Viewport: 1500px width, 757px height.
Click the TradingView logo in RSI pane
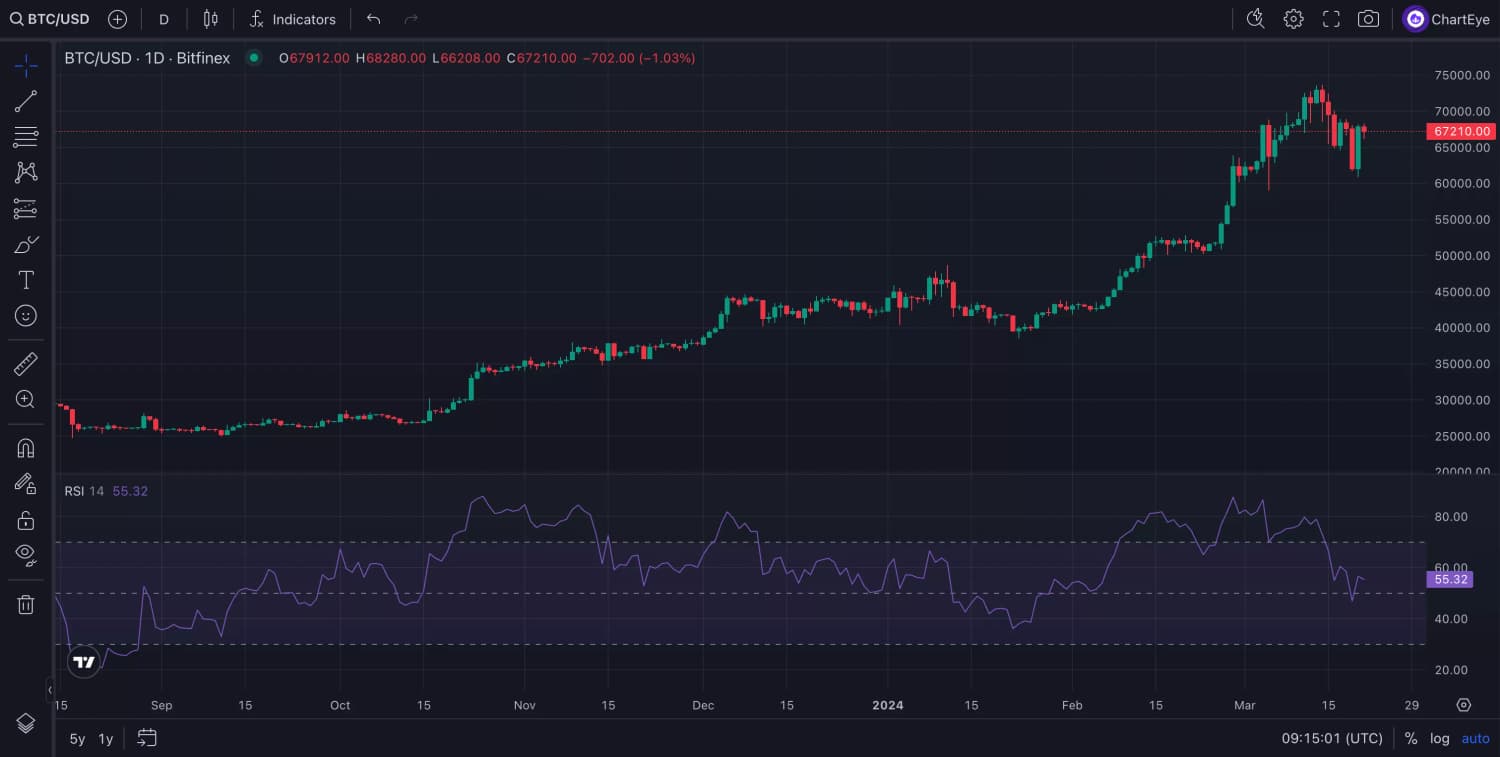(x=84, y=661)
